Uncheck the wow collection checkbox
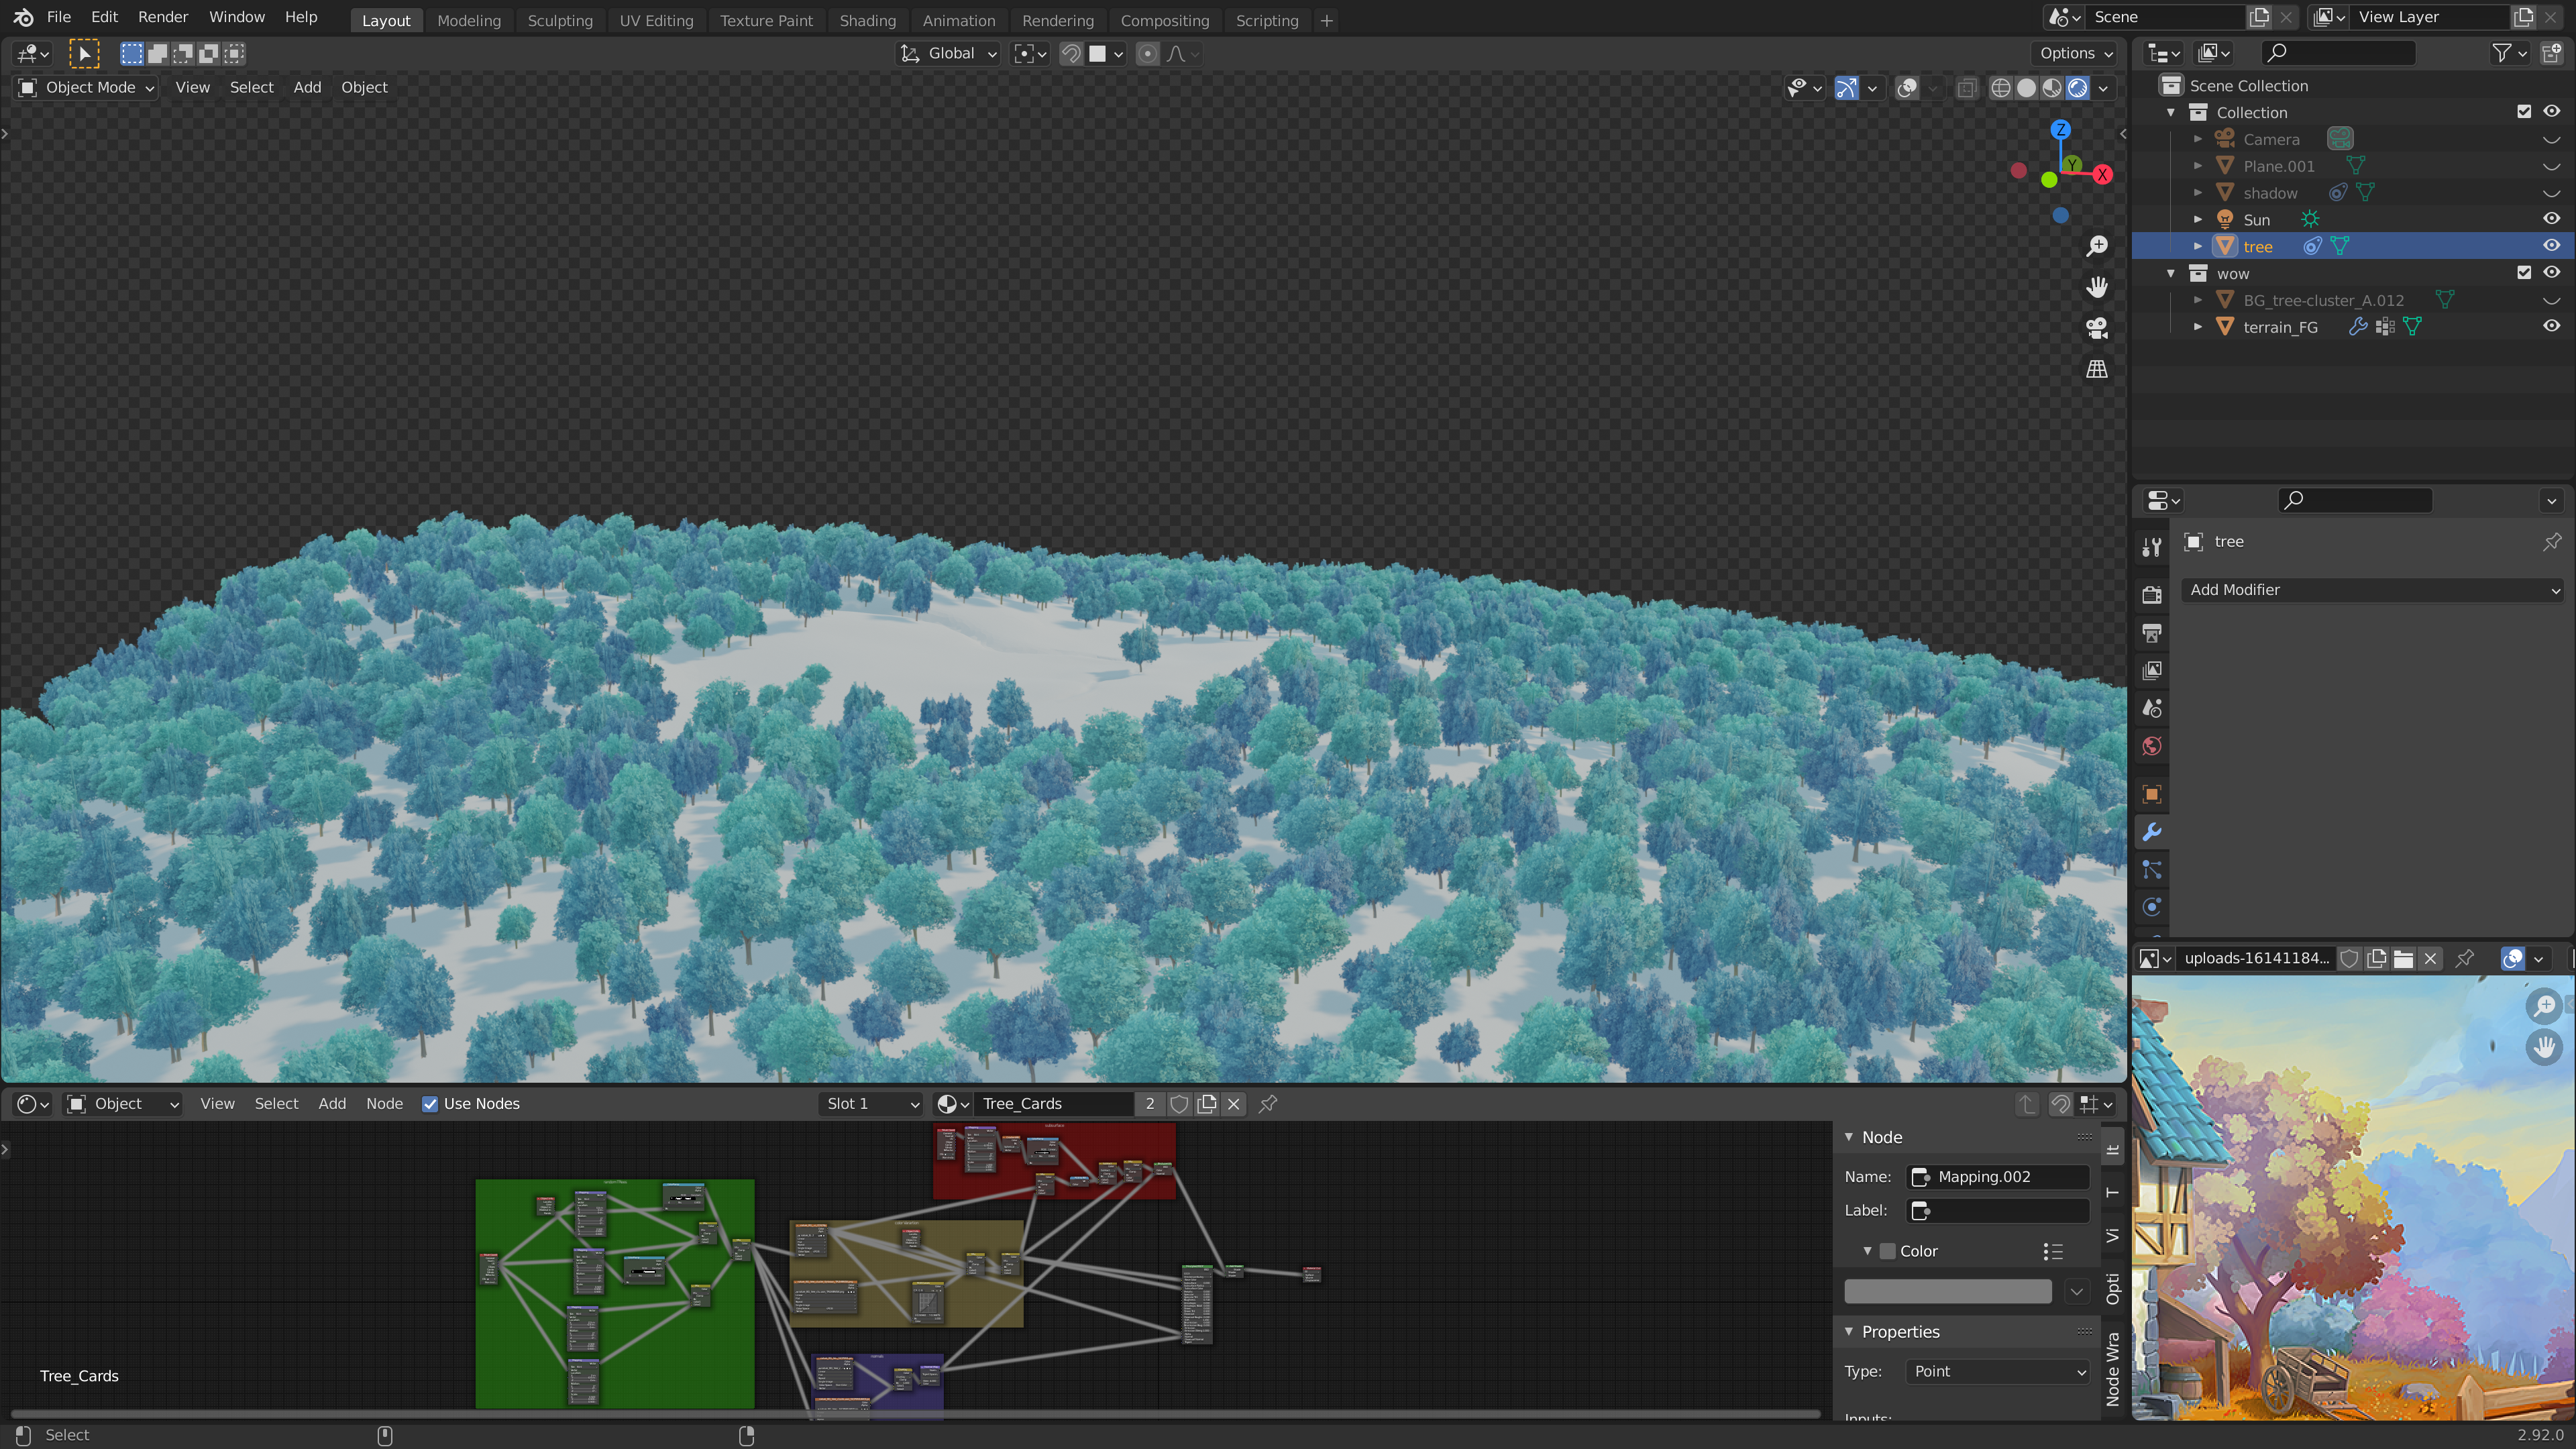Image resolution: width=2576 pixels, height=1449 pixels. tap(2524, 273)
